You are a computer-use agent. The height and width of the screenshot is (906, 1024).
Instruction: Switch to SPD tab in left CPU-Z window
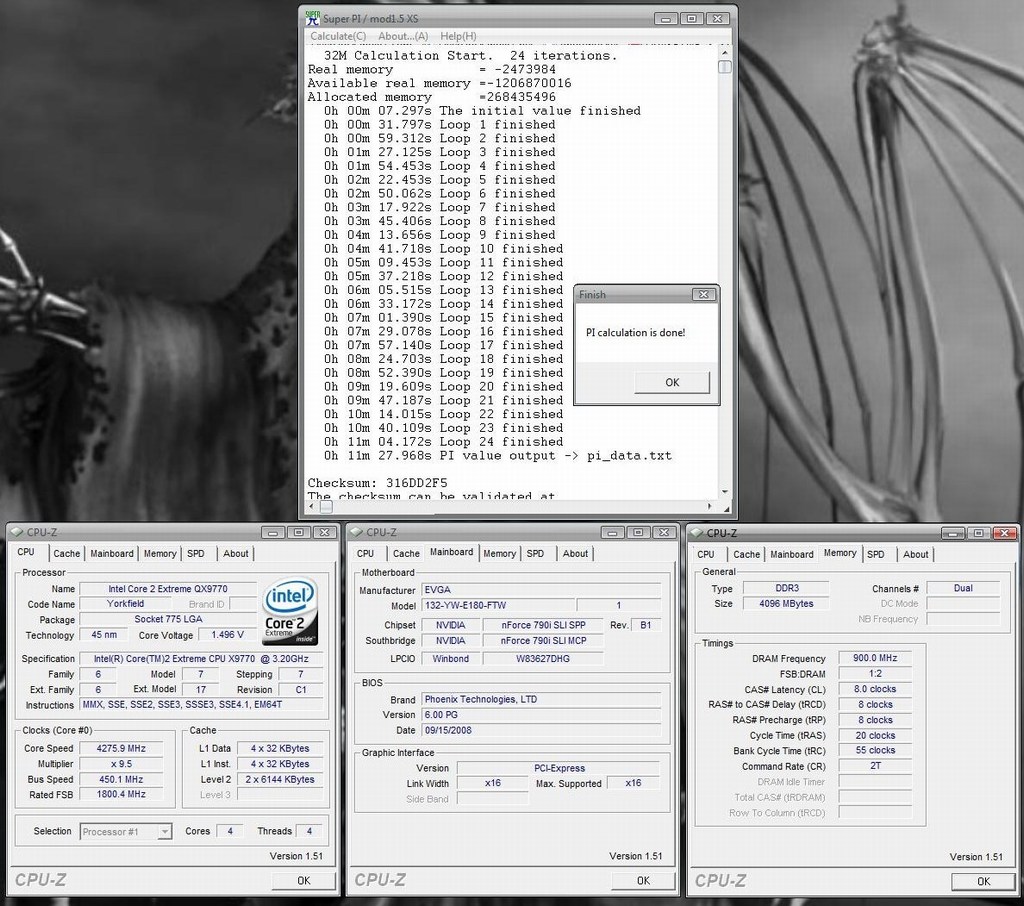(196, 553)
